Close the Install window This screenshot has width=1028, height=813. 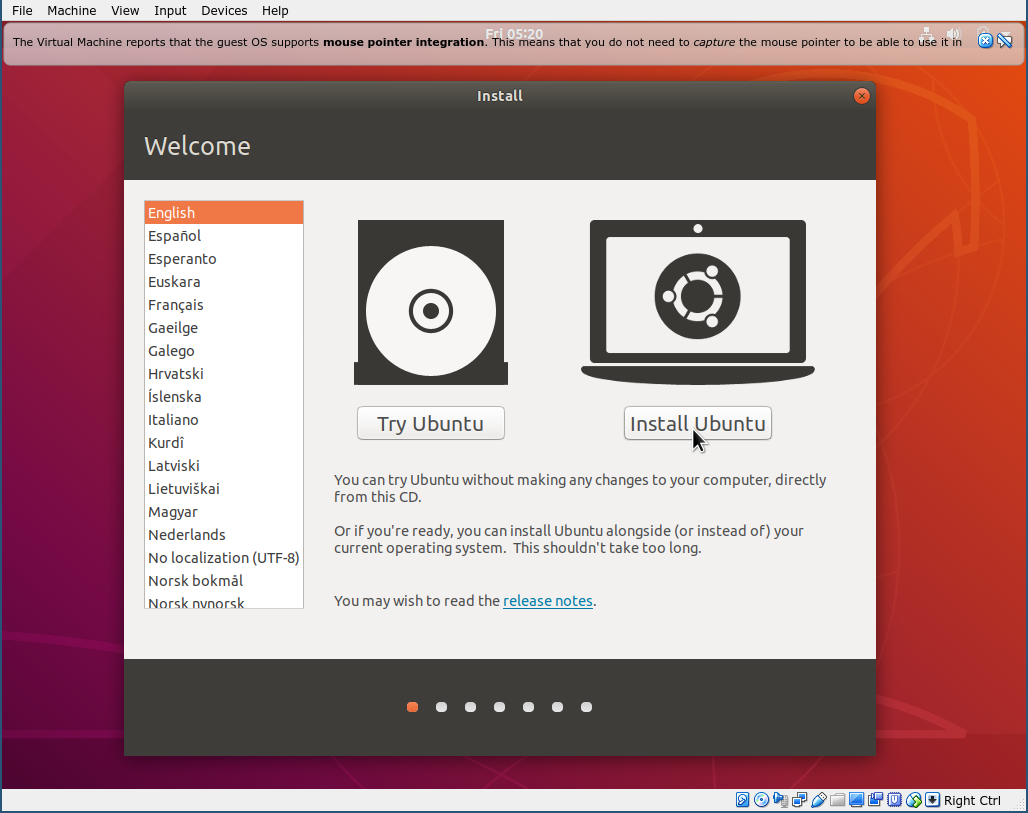[861, 96]
